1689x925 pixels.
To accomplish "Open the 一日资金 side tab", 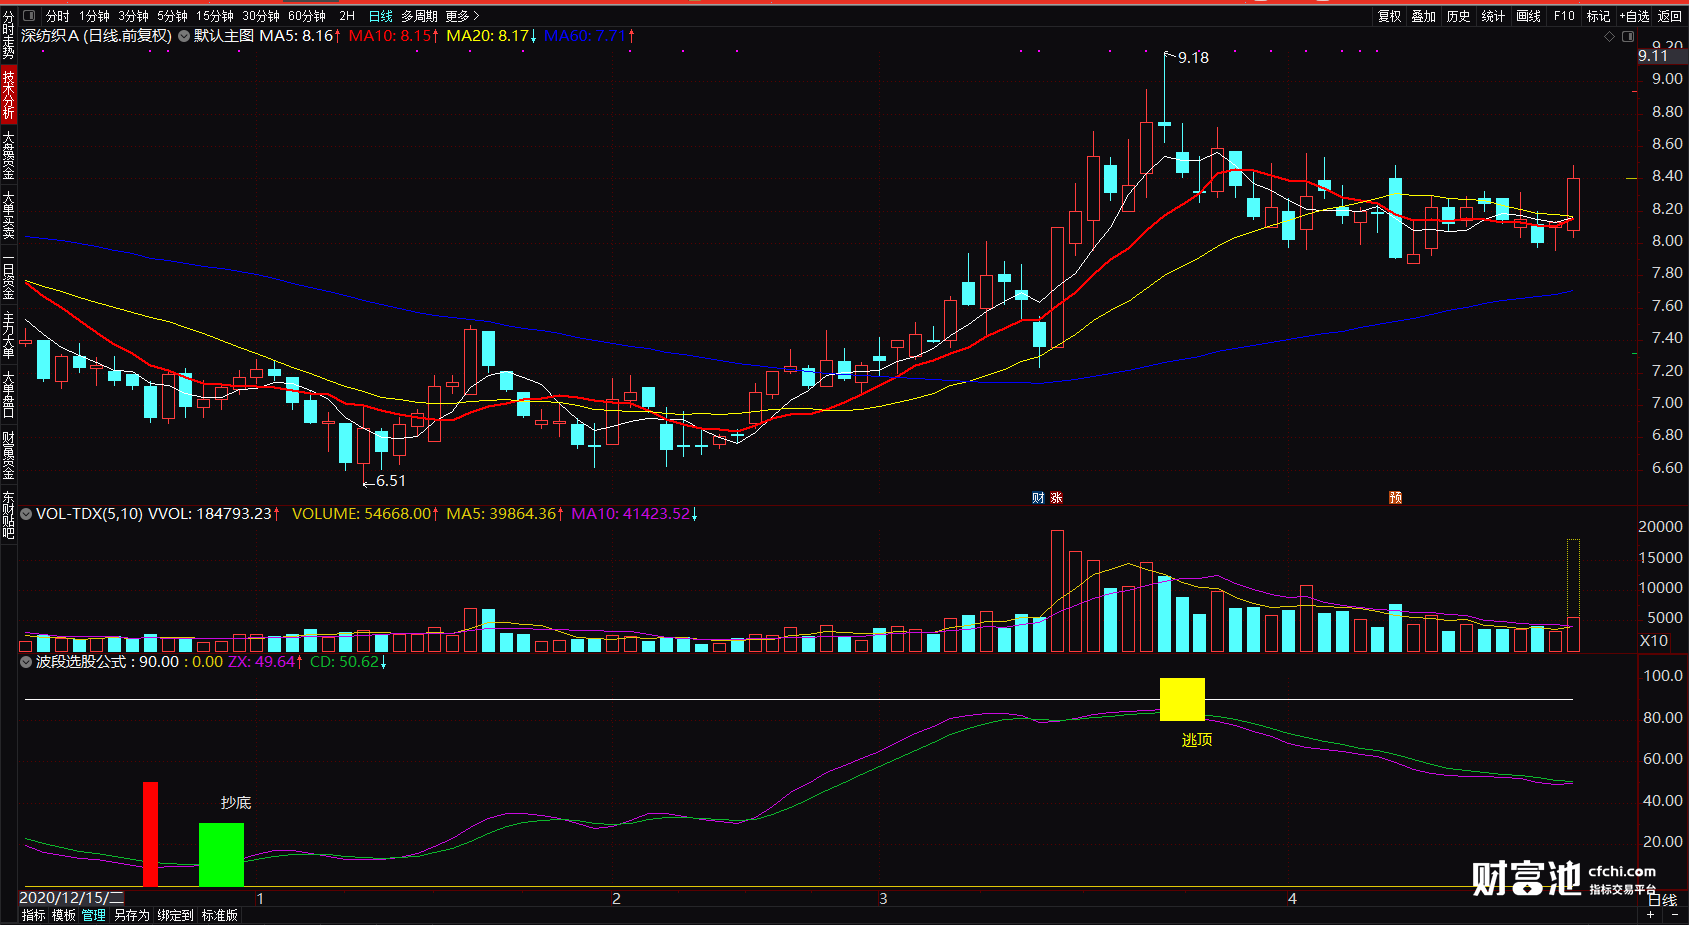I will pyautogui.click(x=8, y=277).
